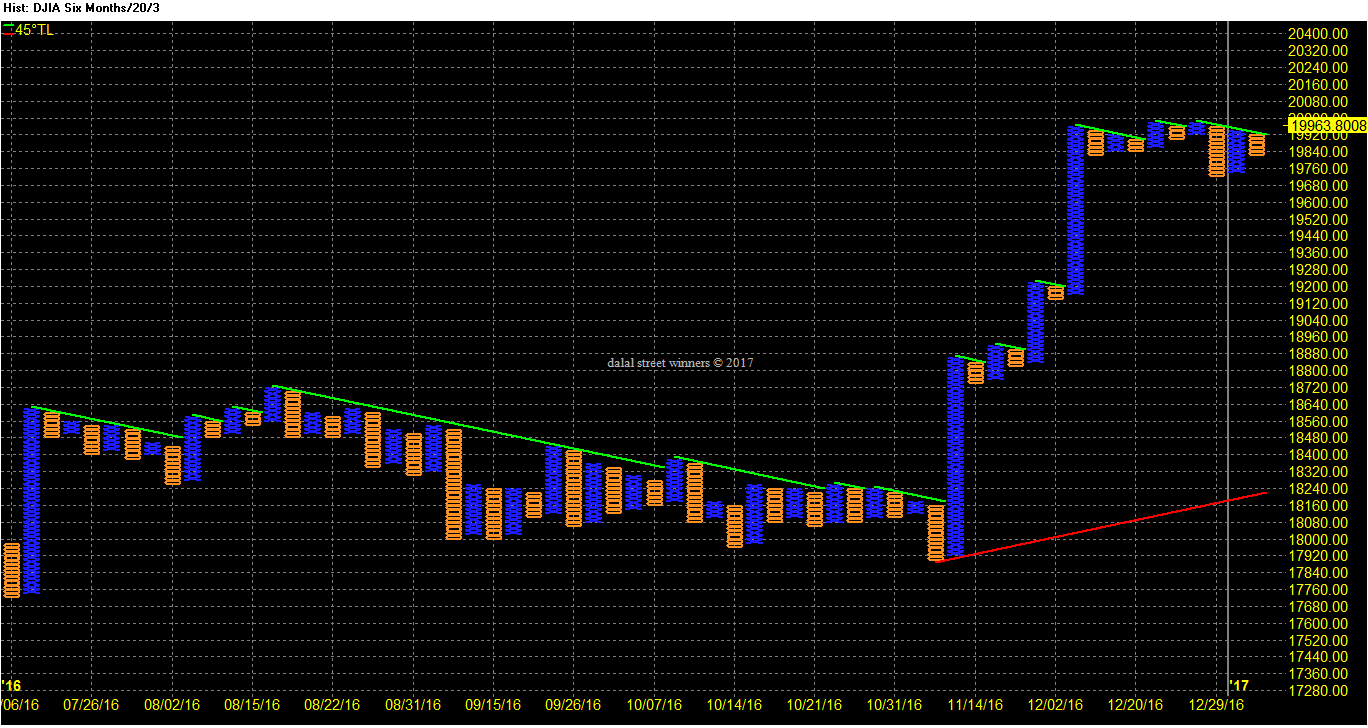Select the '17 year marker on the date axis
This screenshot has height=728, width=1368.
tap(1239, 685)
